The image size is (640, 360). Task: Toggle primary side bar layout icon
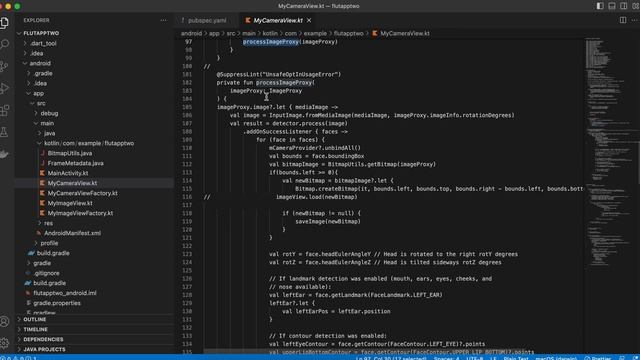(600, 6)
